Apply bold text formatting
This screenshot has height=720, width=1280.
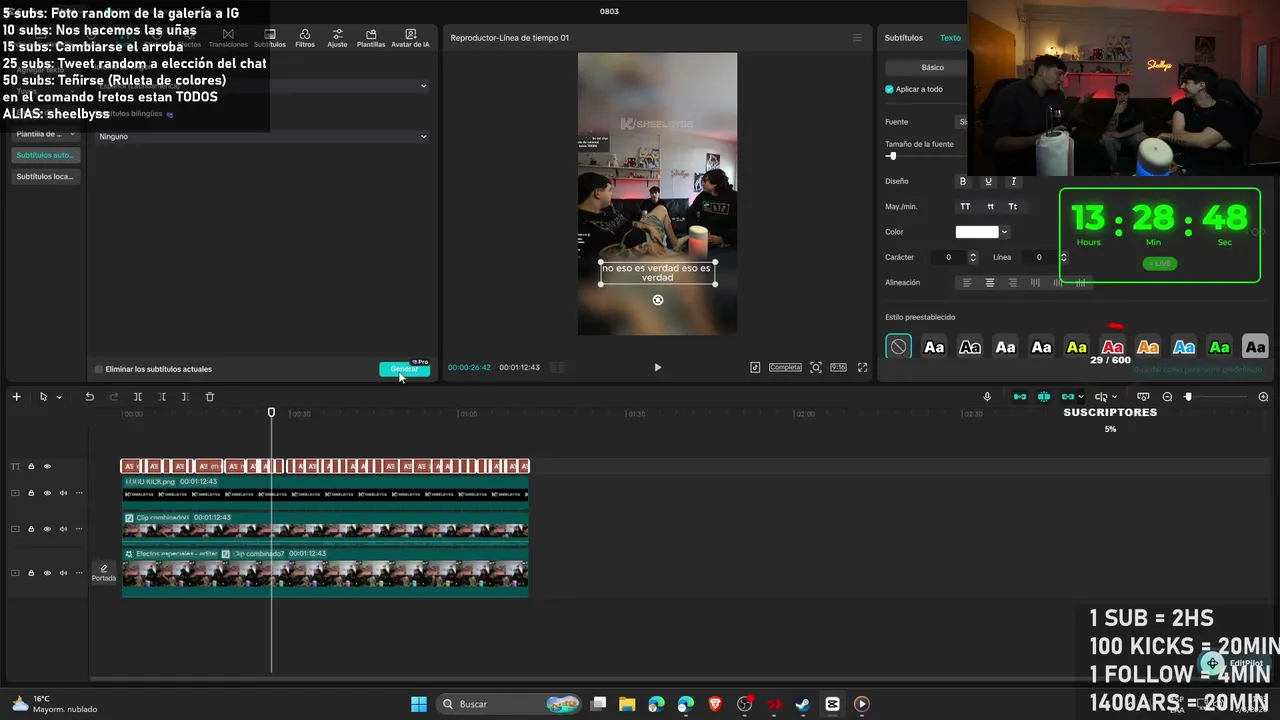click(963, 181)
